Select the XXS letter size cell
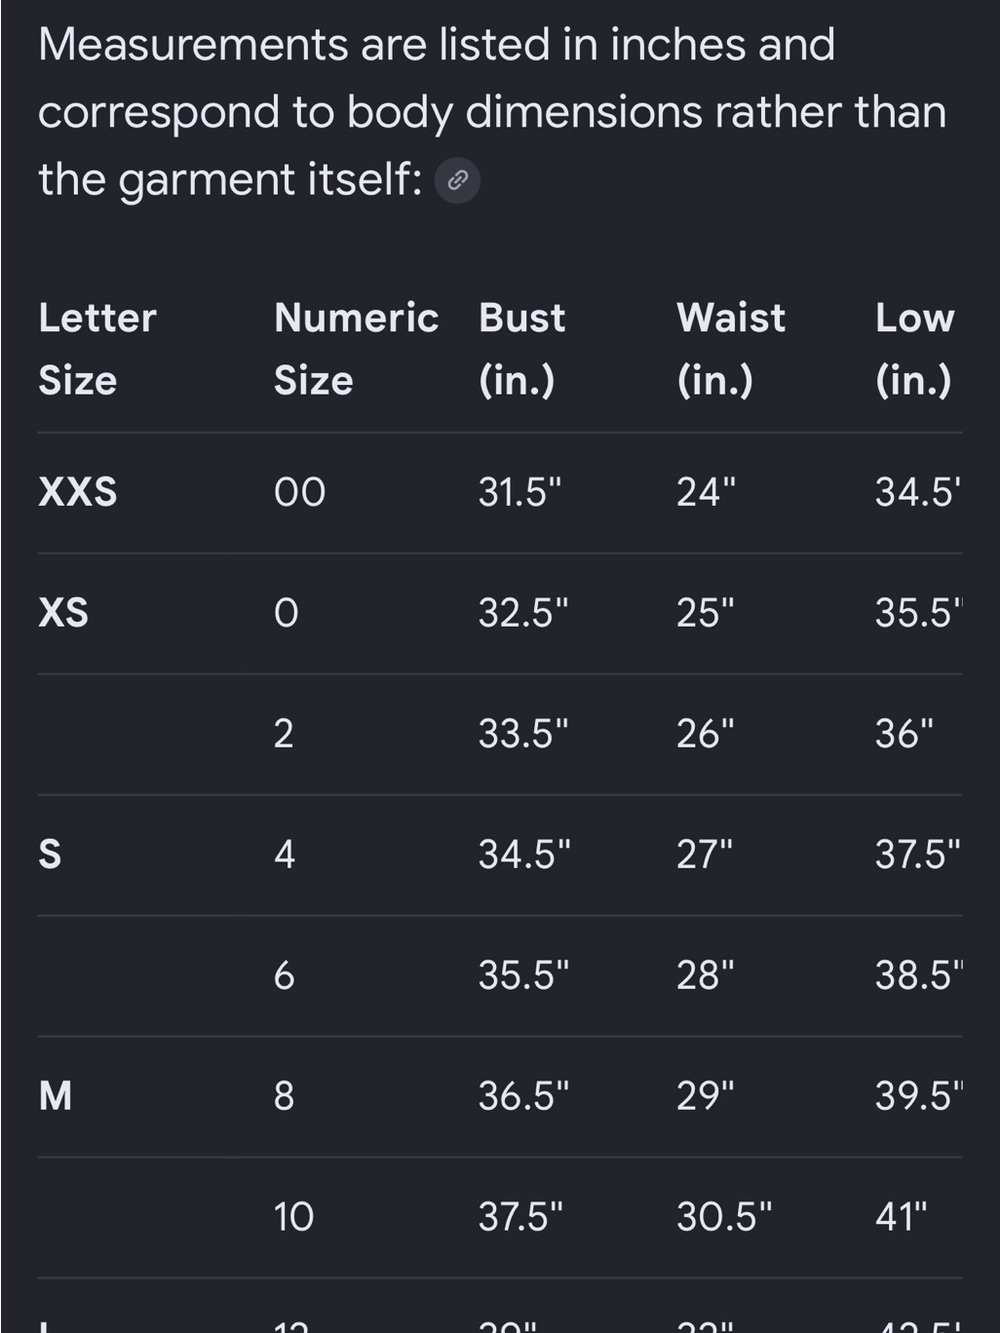 click(78, 492)
